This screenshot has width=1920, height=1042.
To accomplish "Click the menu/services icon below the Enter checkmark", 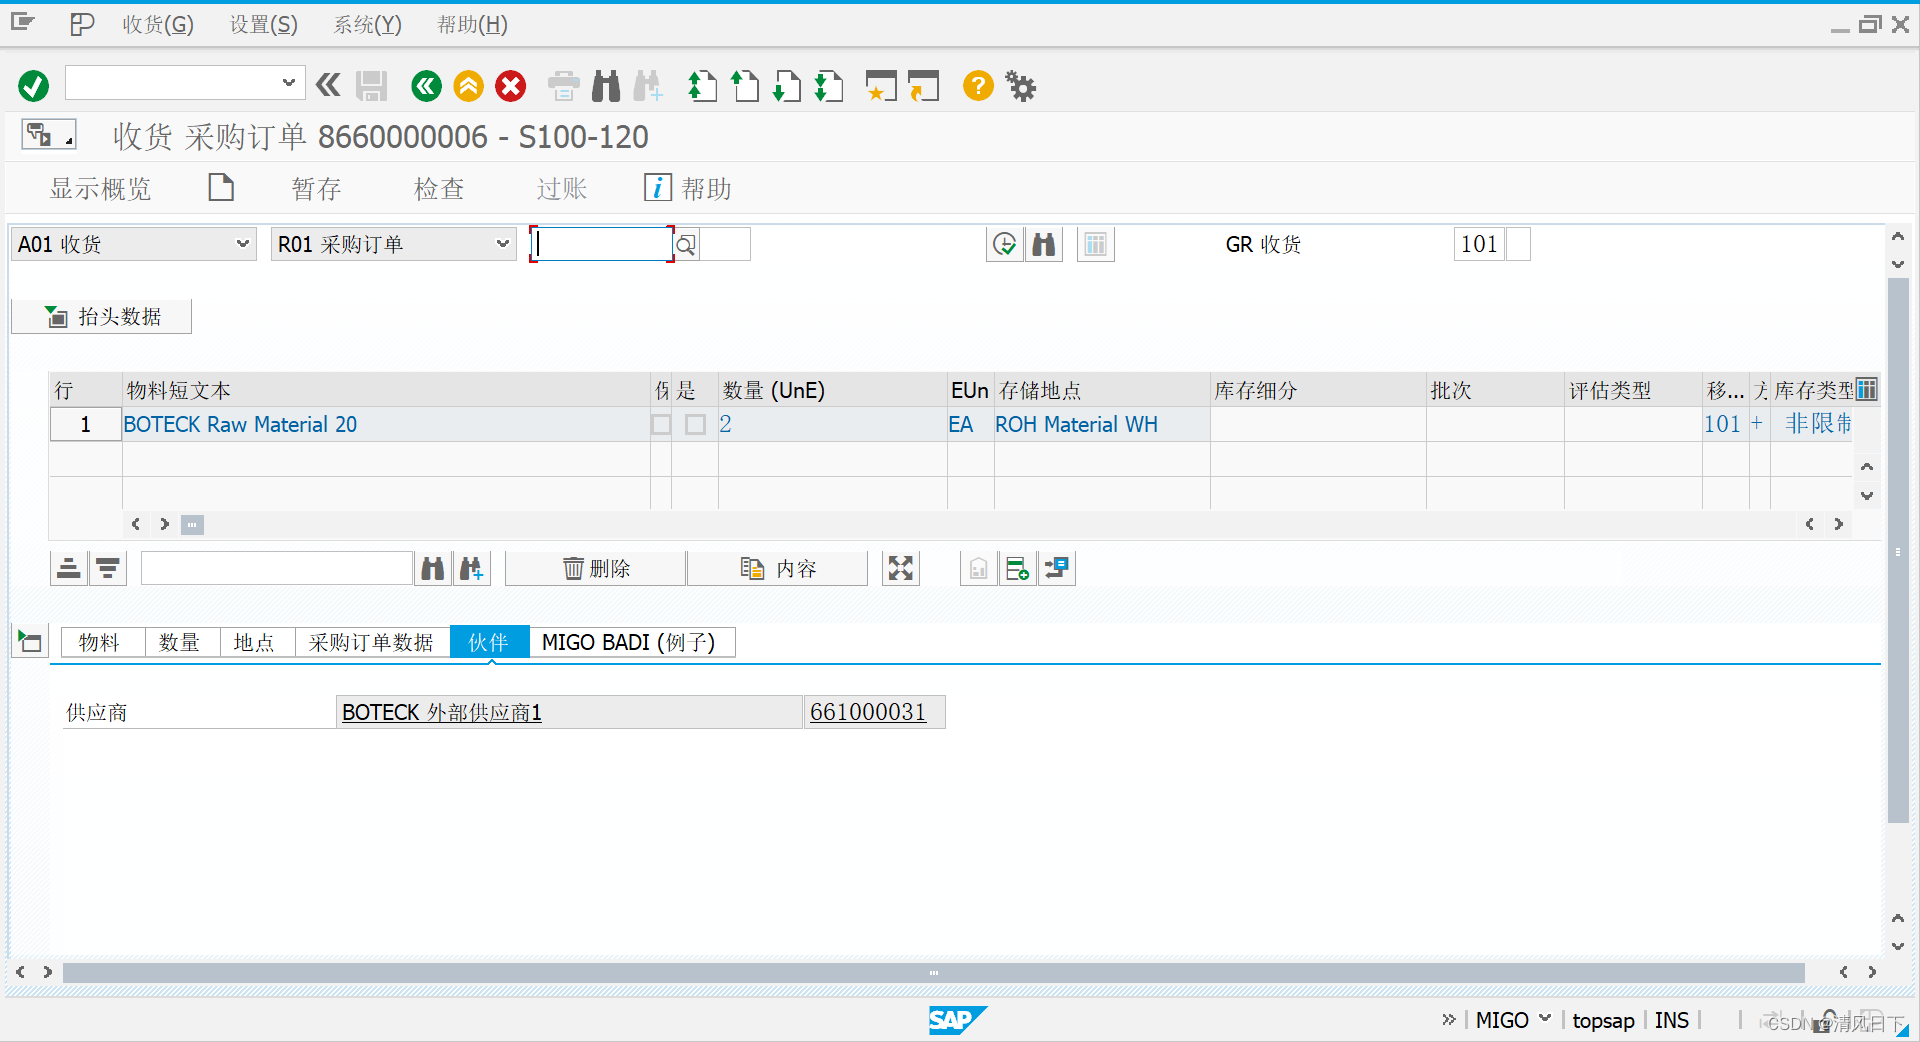I will point(48,134).
